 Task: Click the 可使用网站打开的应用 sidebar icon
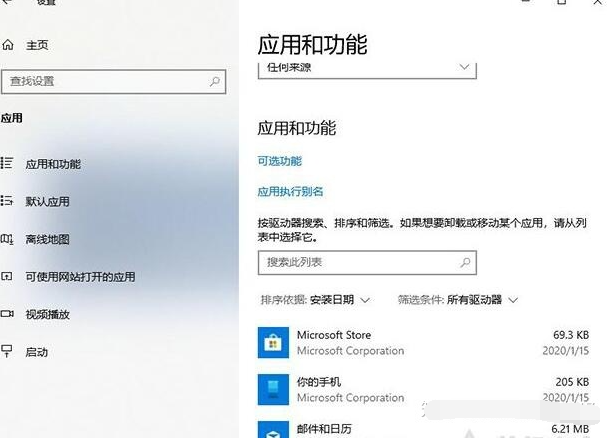pos(7,276)
